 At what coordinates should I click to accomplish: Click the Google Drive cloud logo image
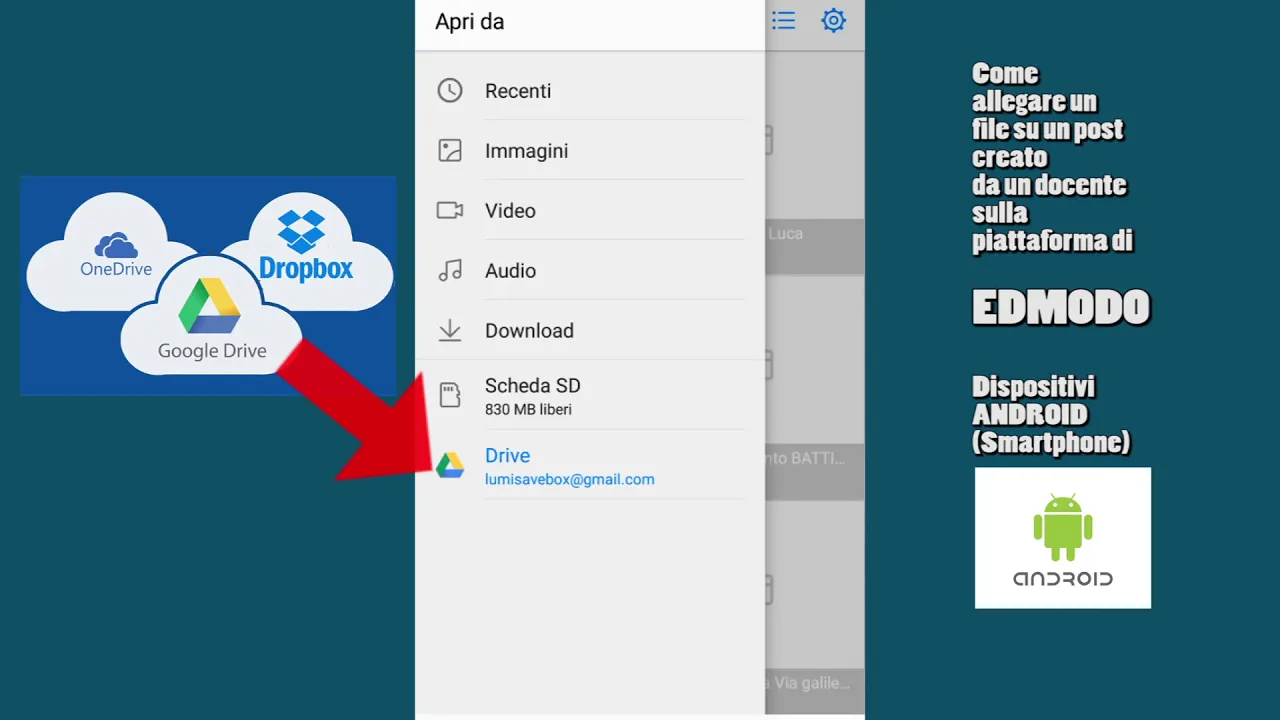211,320
